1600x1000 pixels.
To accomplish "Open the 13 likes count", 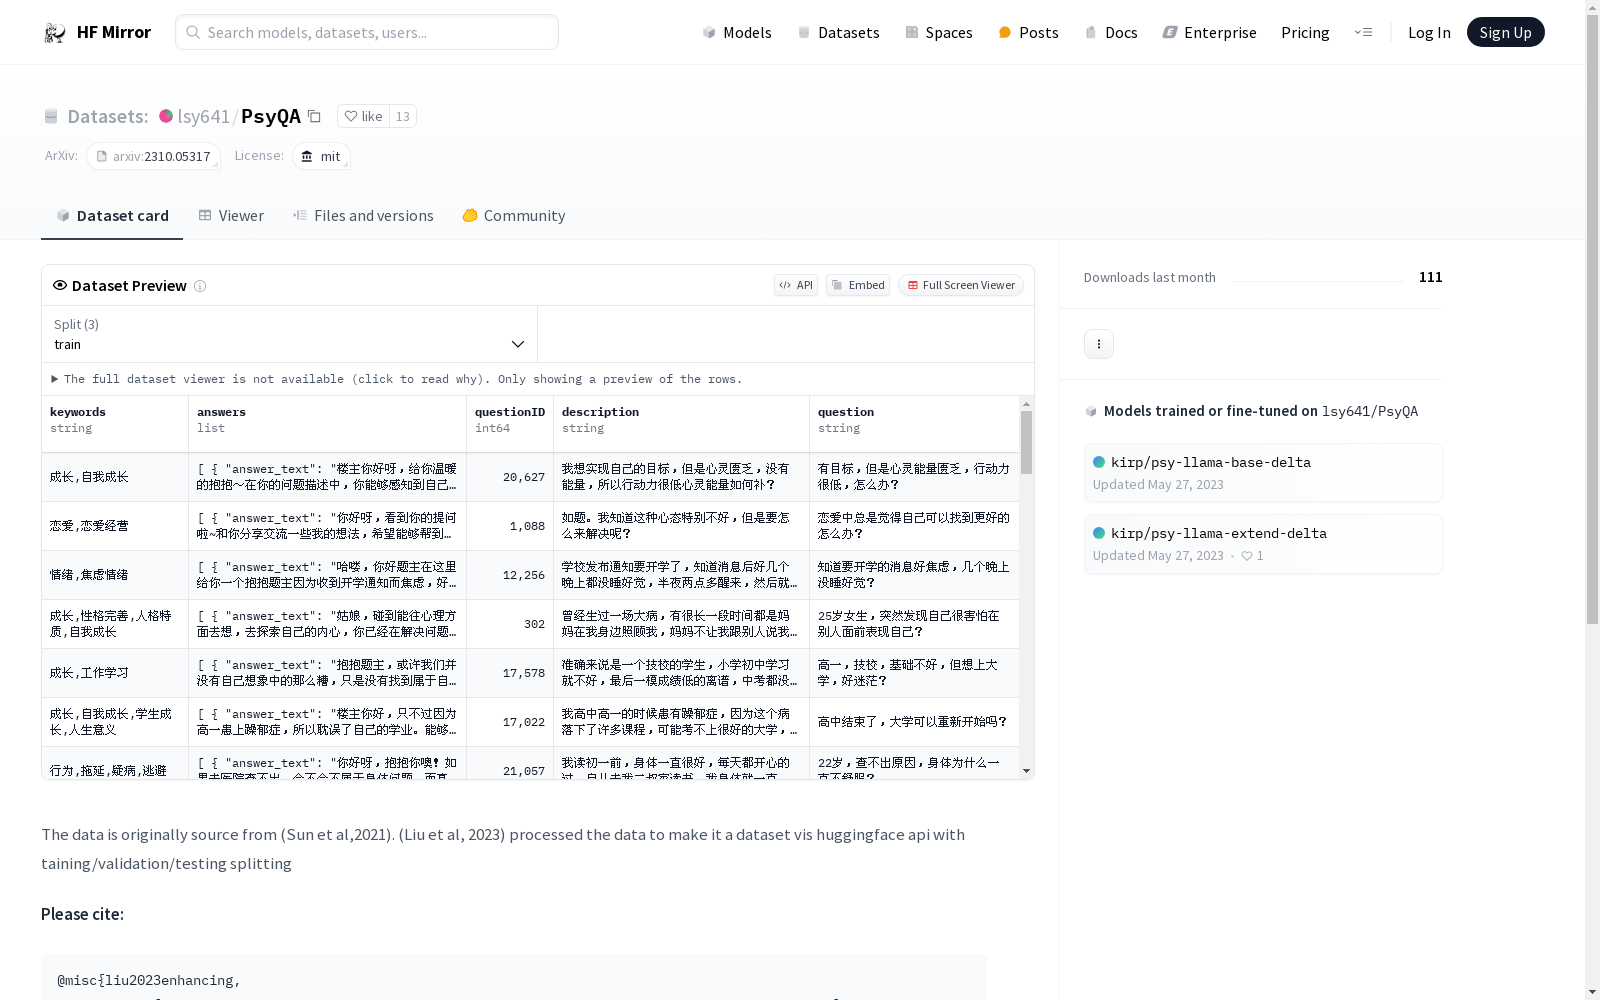I will click(x=403, y=116).
